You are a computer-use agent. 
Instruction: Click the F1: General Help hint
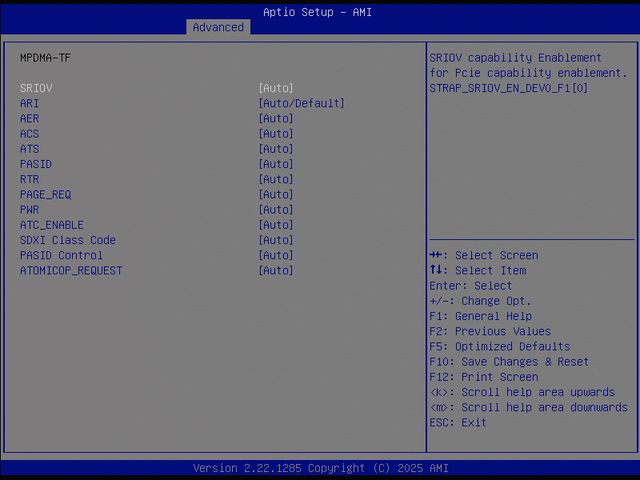click(x=480, y=316)
